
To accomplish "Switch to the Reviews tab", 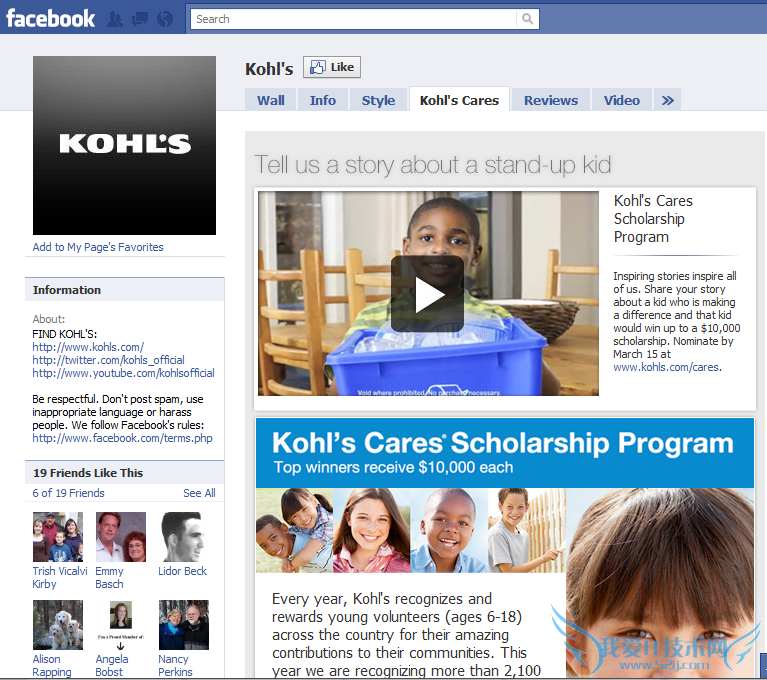I will click(x=551, y=100).
